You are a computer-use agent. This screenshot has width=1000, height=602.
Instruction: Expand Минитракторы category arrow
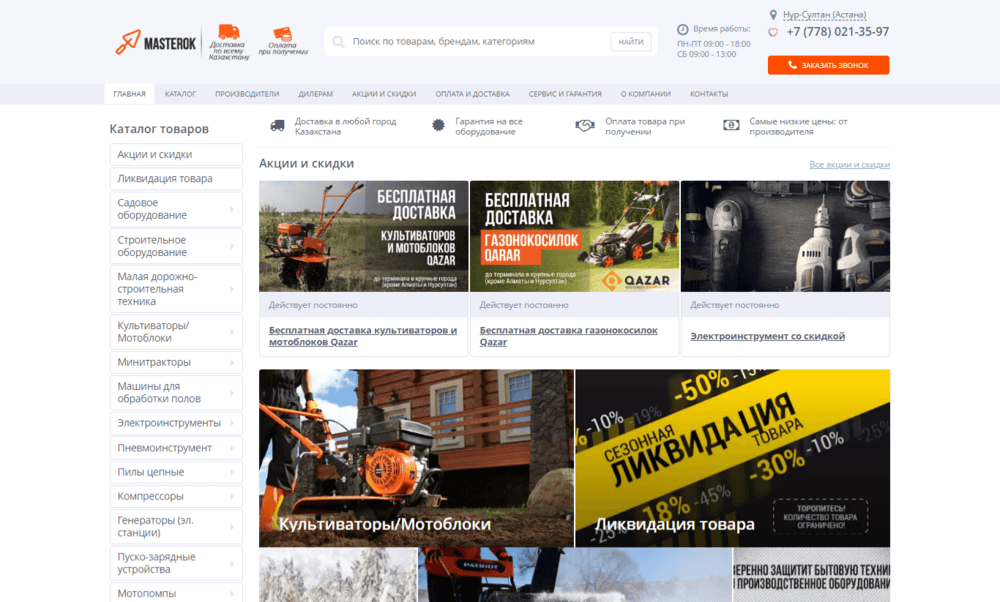[x=232, y=362]
